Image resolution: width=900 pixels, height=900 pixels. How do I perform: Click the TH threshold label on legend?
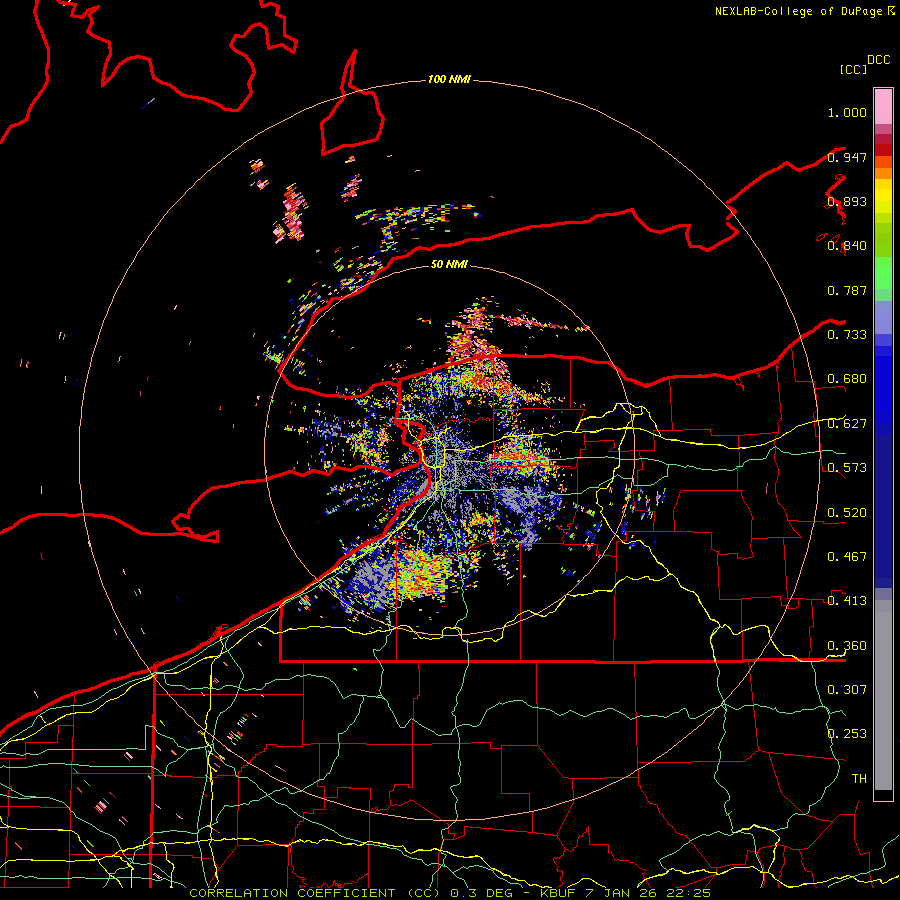(x=859, y=779)
